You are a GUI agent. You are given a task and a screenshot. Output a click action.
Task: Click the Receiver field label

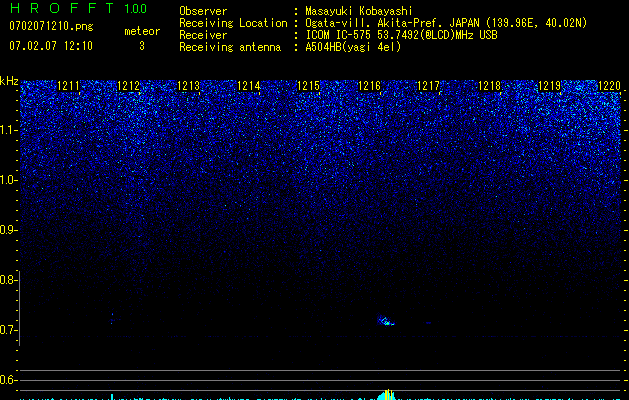[x=203, y=35]
